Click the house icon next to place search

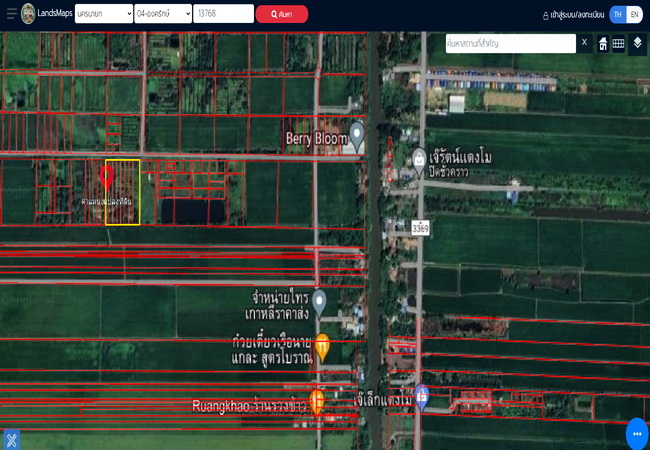pyautogui.click(x=603, y=43)
